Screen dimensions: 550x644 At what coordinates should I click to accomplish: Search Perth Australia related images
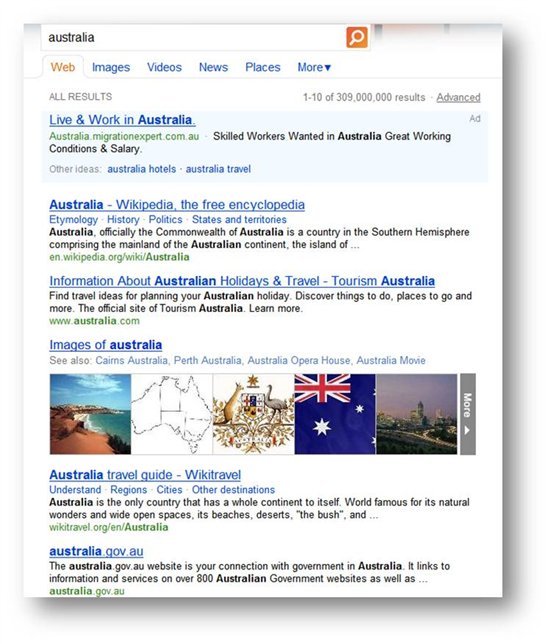pyautogui.click(x=207, y=361)
